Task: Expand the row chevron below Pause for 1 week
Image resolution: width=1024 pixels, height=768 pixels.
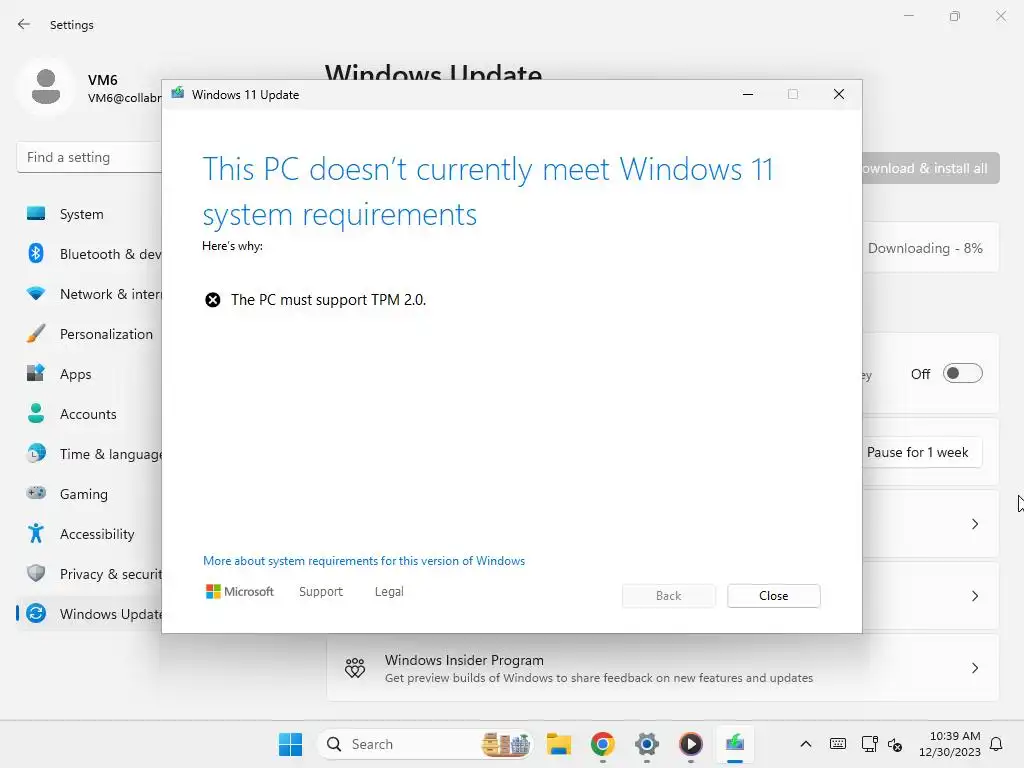Action: tap(975, 524)
